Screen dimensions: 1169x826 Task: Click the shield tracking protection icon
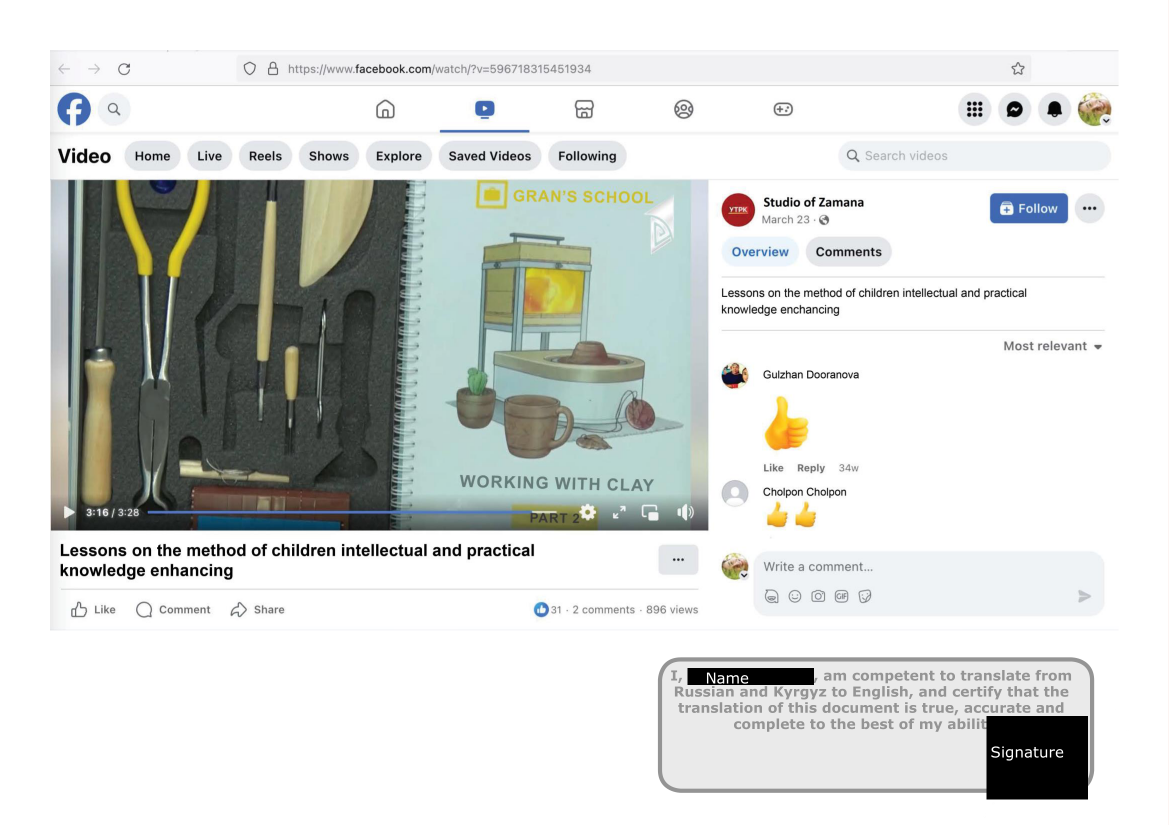(250, 69)
